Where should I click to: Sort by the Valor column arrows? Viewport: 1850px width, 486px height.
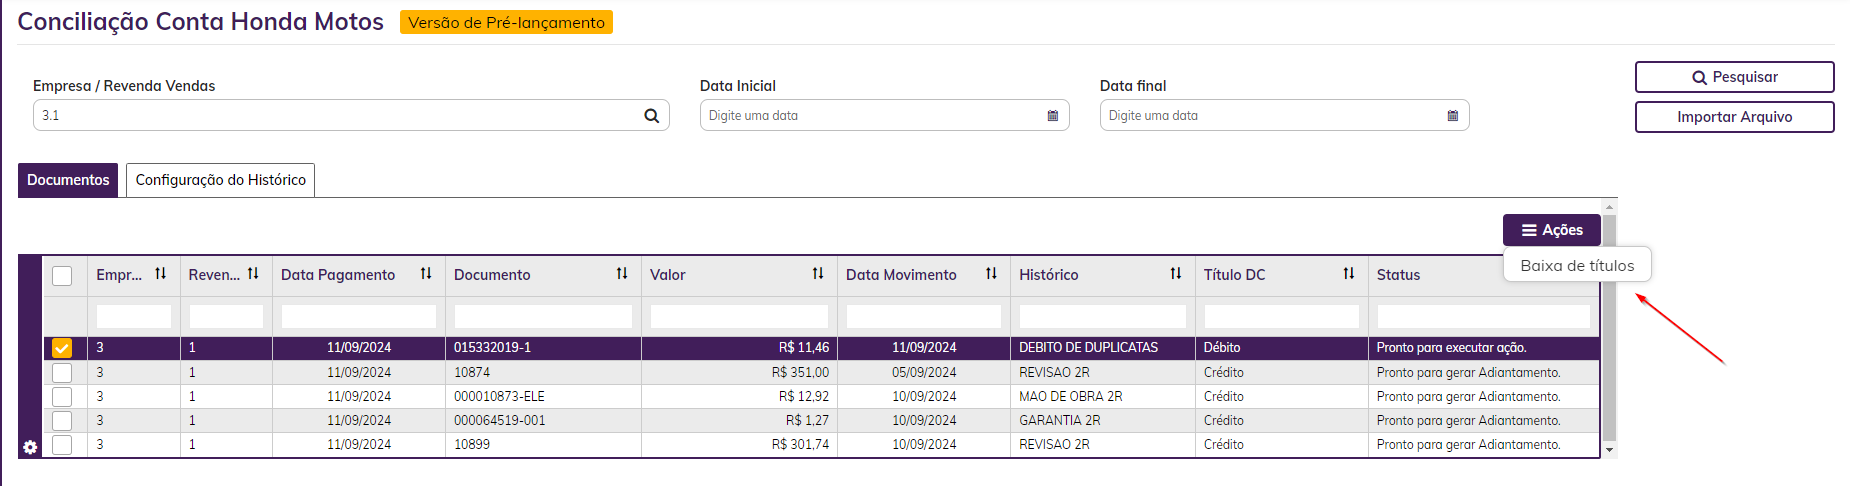pos(818,274)
